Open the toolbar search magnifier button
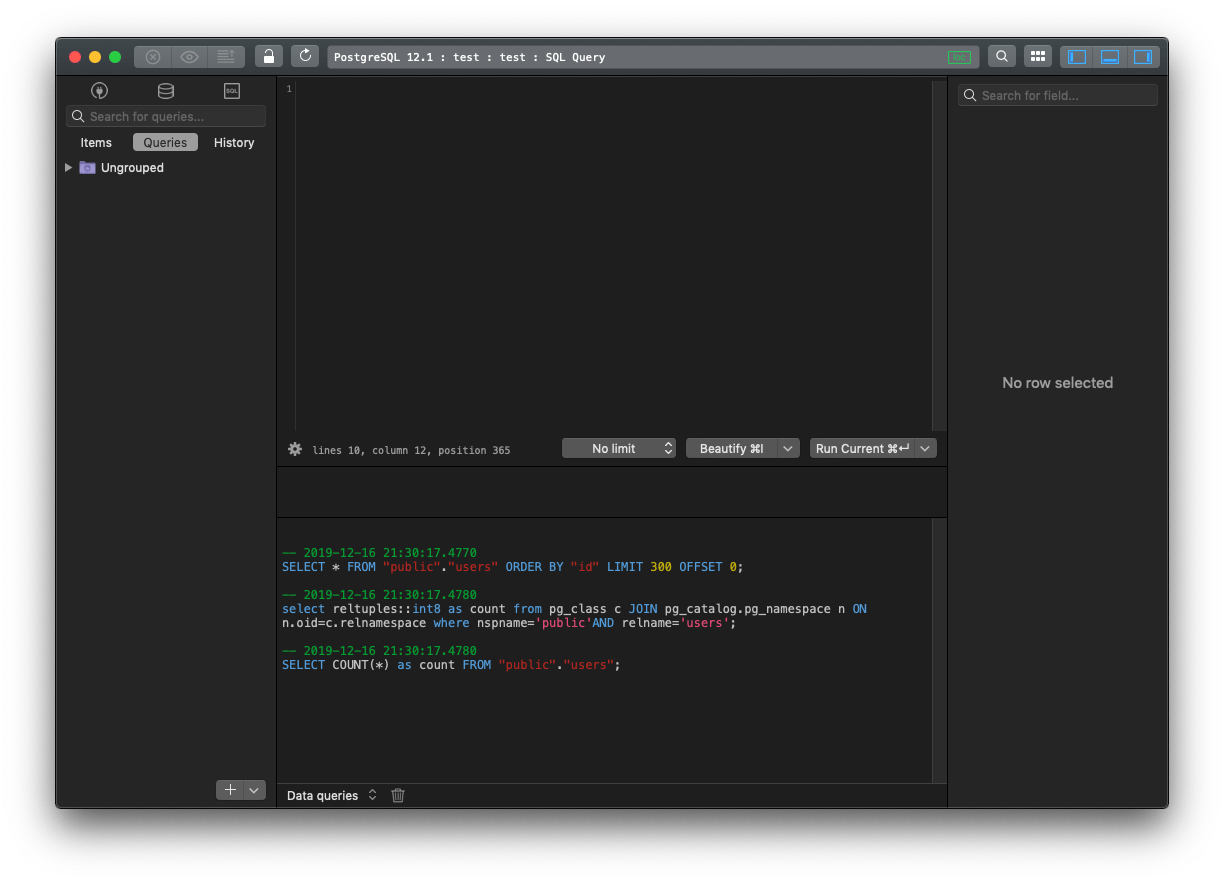Image resolution: width=1224 pixels, height=882 pixels. (1001, 57)
